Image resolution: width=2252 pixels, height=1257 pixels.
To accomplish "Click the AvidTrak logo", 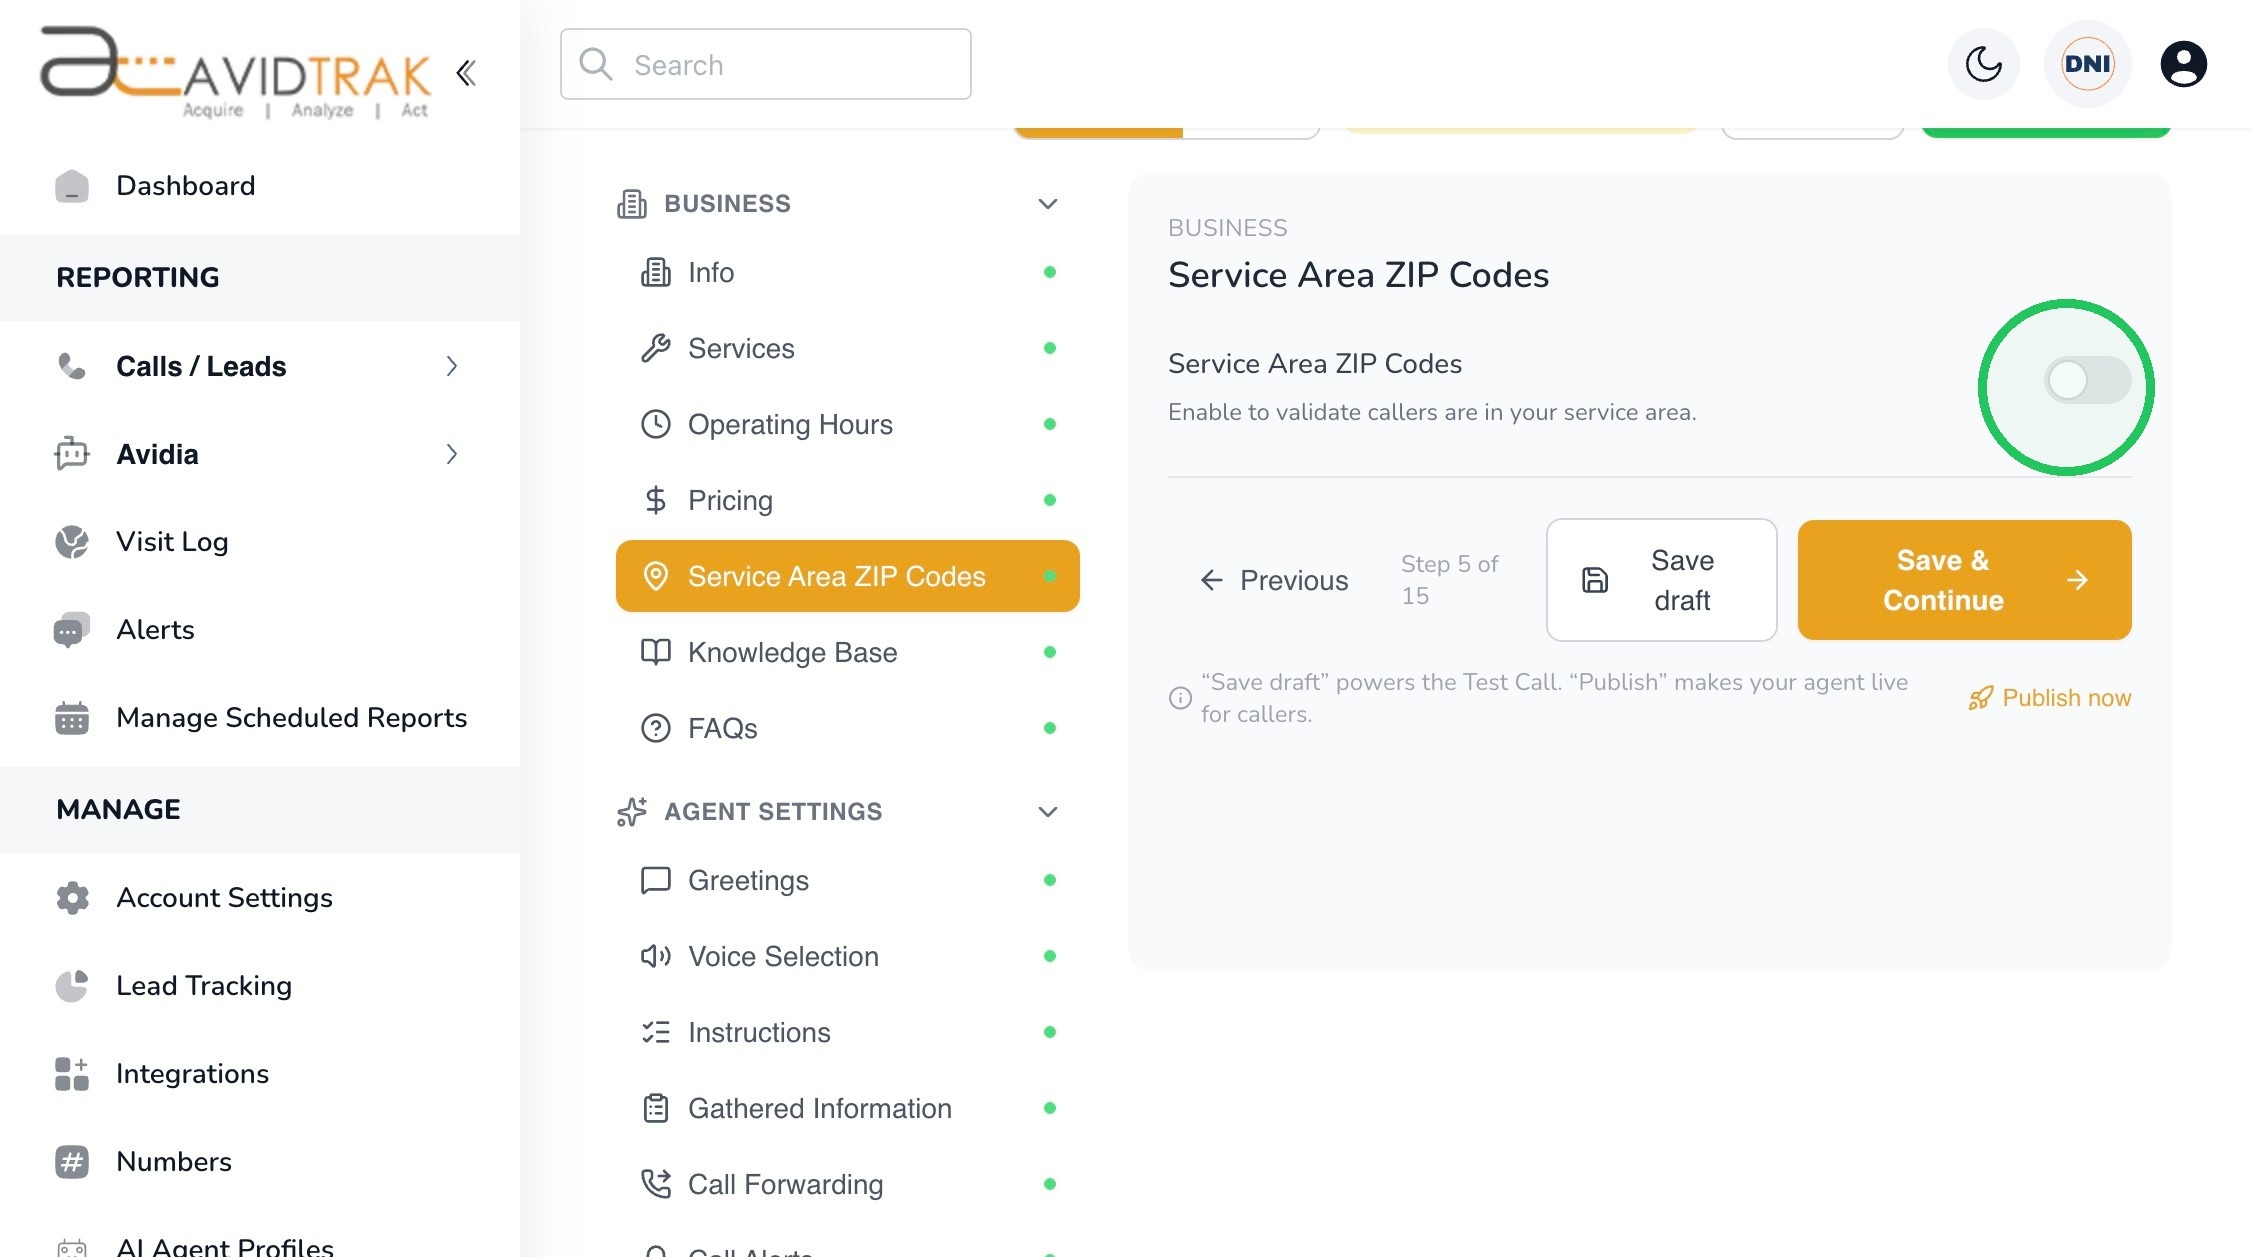I will point(235,73).
